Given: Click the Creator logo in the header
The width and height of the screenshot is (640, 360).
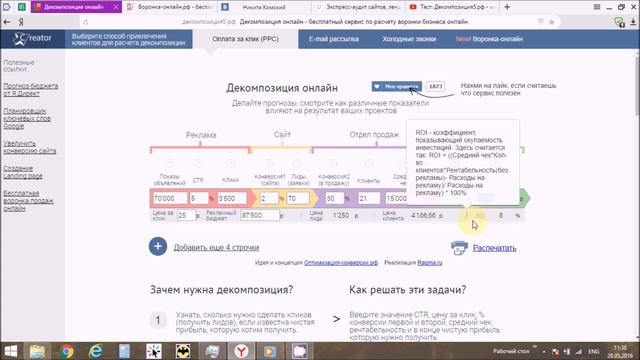Looking at the screenshot, I should 32,38.
